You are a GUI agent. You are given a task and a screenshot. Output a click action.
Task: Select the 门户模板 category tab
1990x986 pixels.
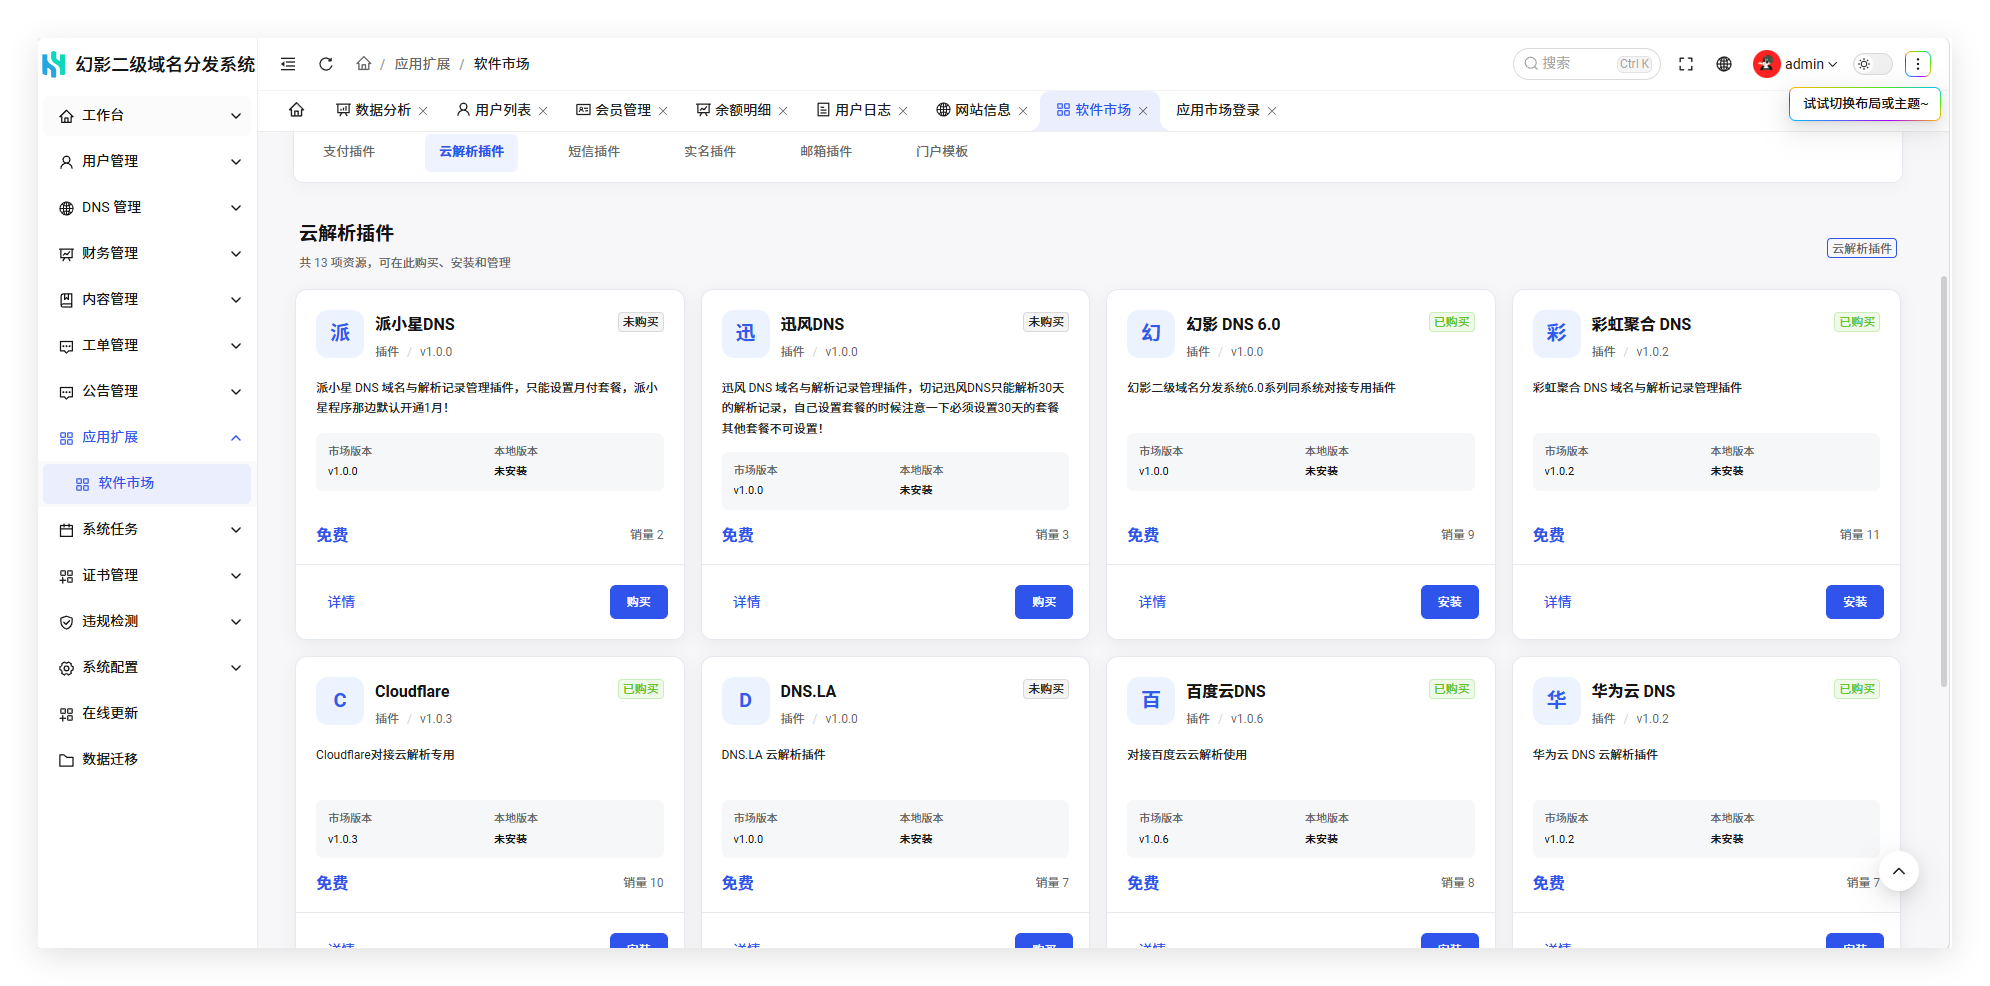pos(942,152)
